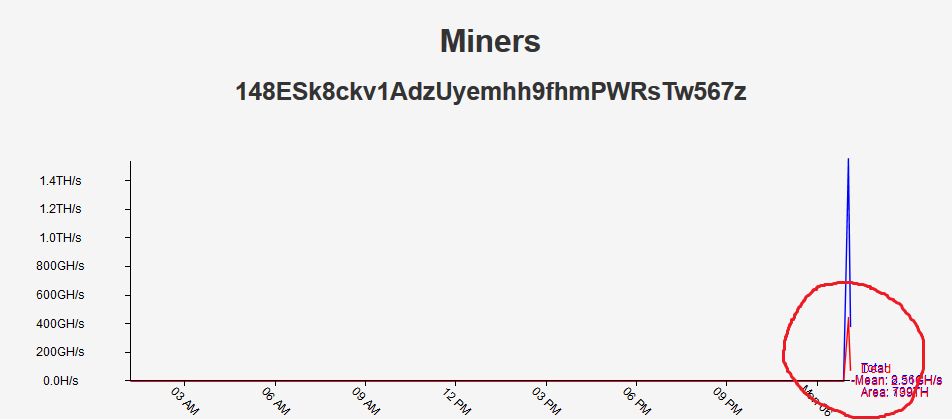The height and width of the screenshot is (419, 952).
Task: Click the 1.0TH/s y-axis label
Action: coord(61,237)
